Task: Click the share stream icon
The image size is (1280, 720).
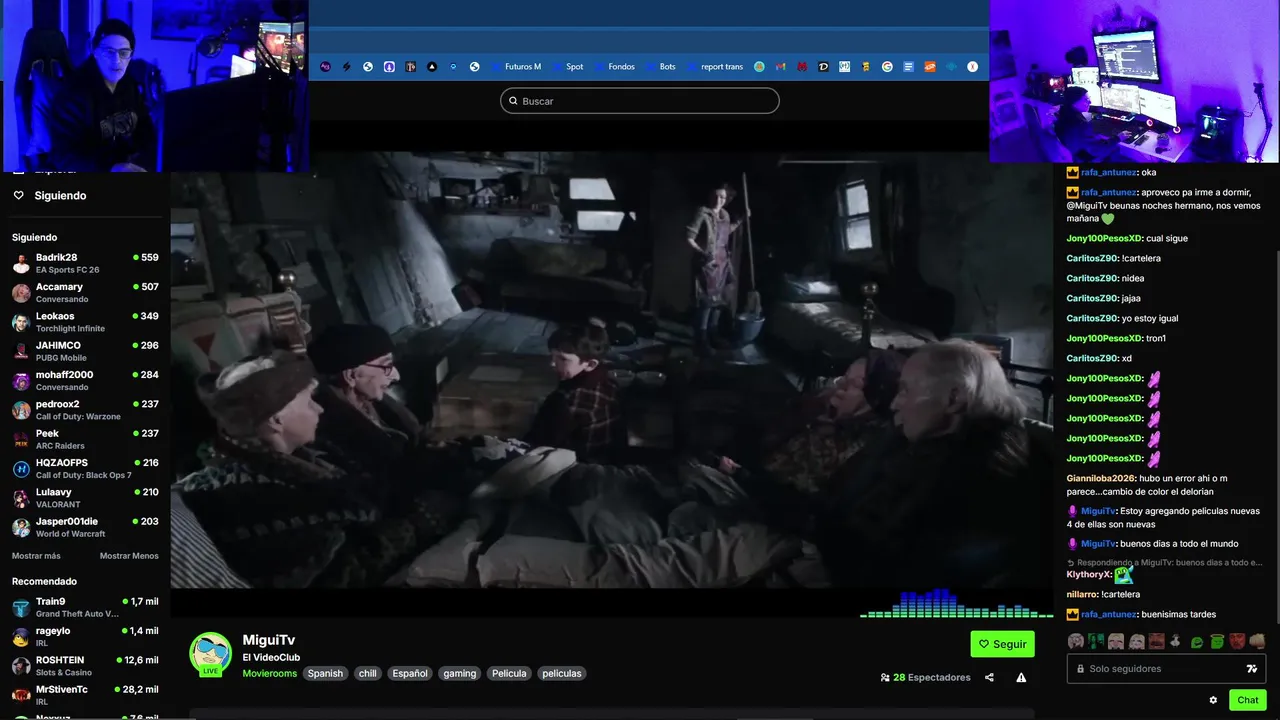Action: (x=989, y=677)
